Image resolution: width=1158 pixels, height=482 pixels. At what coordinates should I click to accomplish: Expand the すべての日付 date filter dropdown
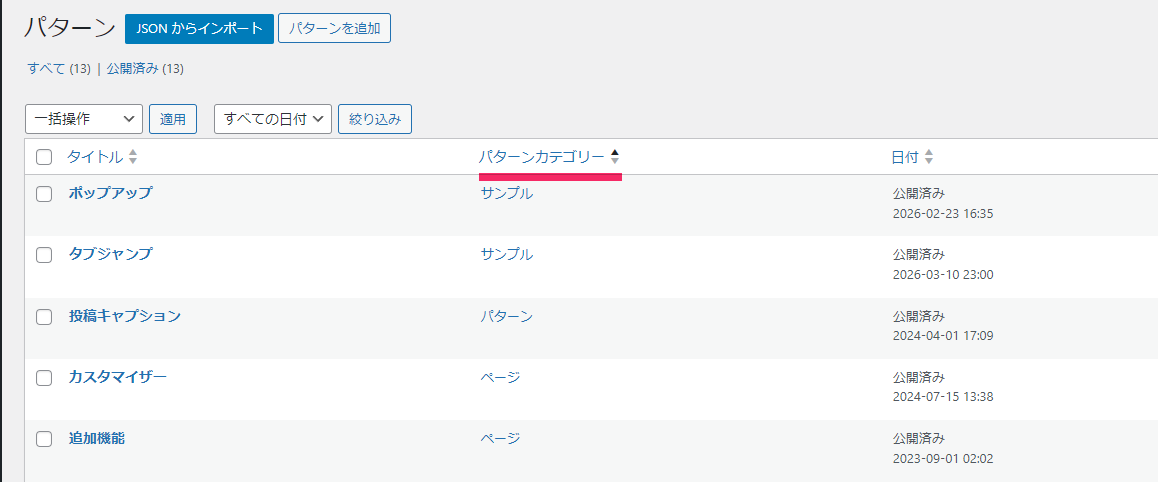coord(272,119)
